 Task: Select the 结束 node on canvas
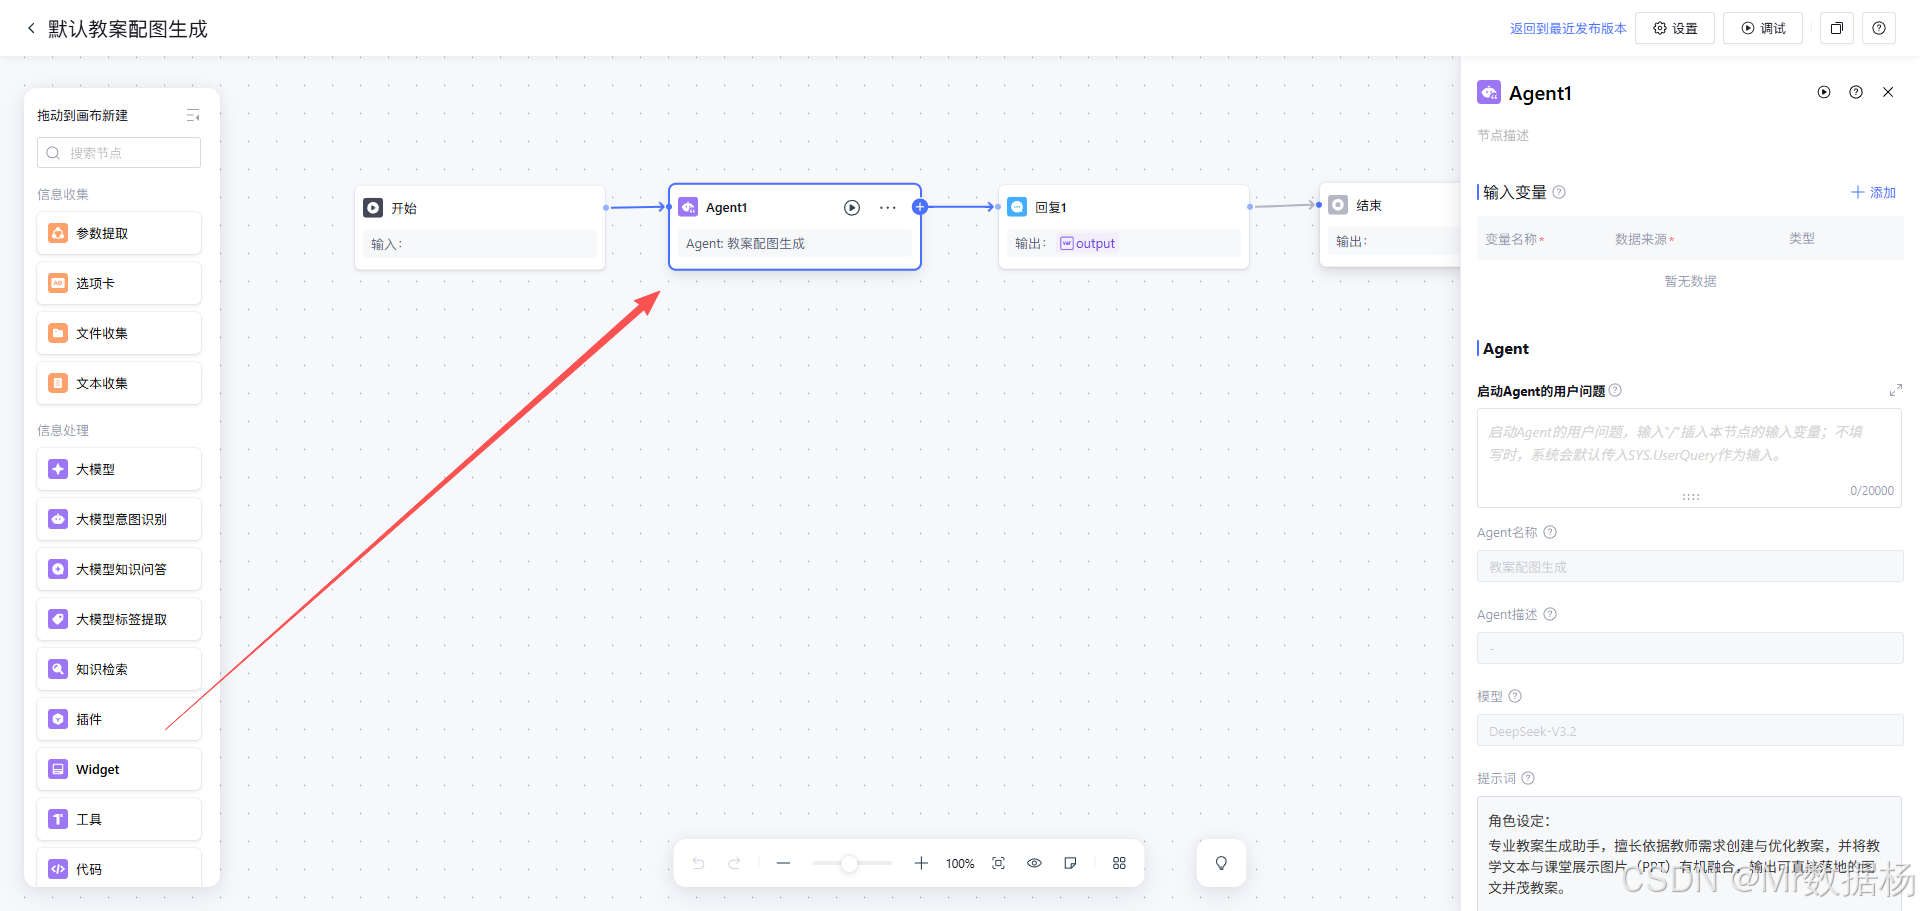(x=1390, y=225)
